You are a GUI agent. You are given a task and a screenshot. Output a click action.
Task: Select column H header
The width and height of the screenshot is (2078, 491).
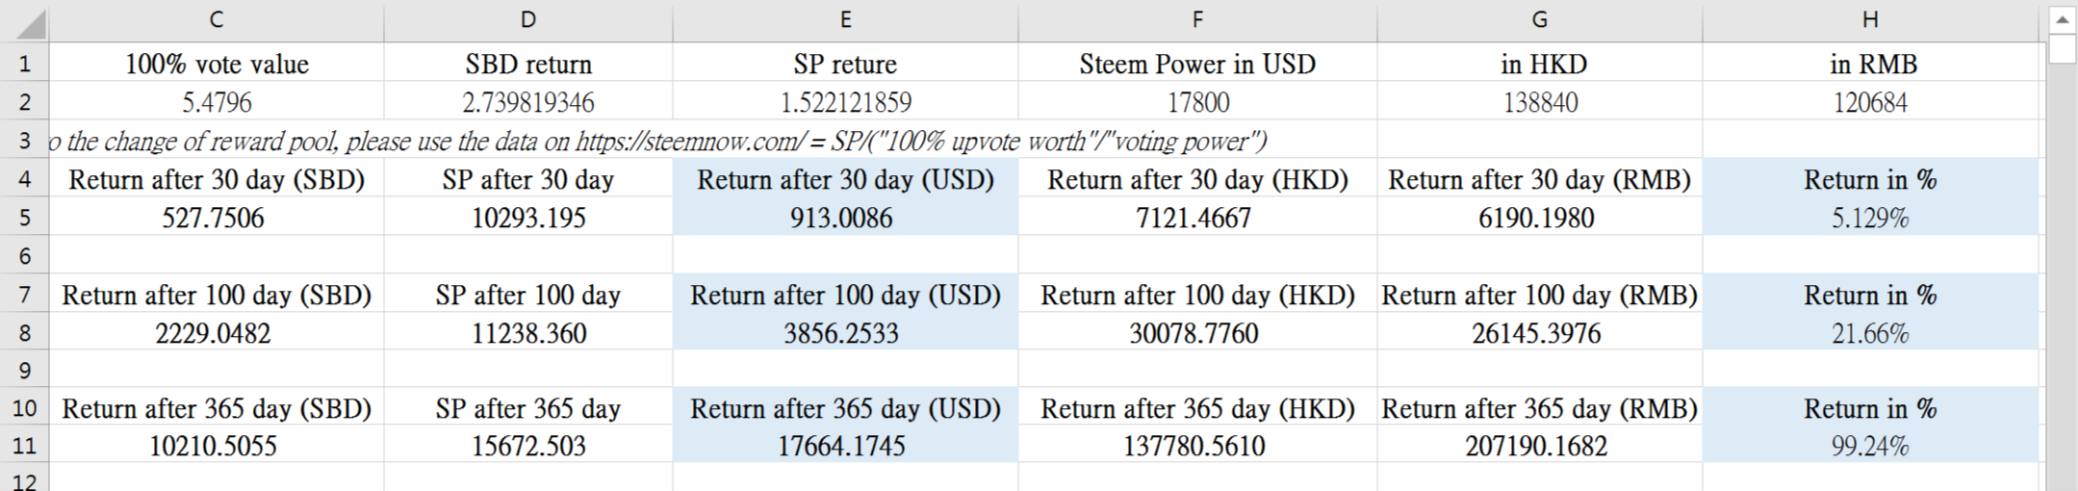[1870, 20]
